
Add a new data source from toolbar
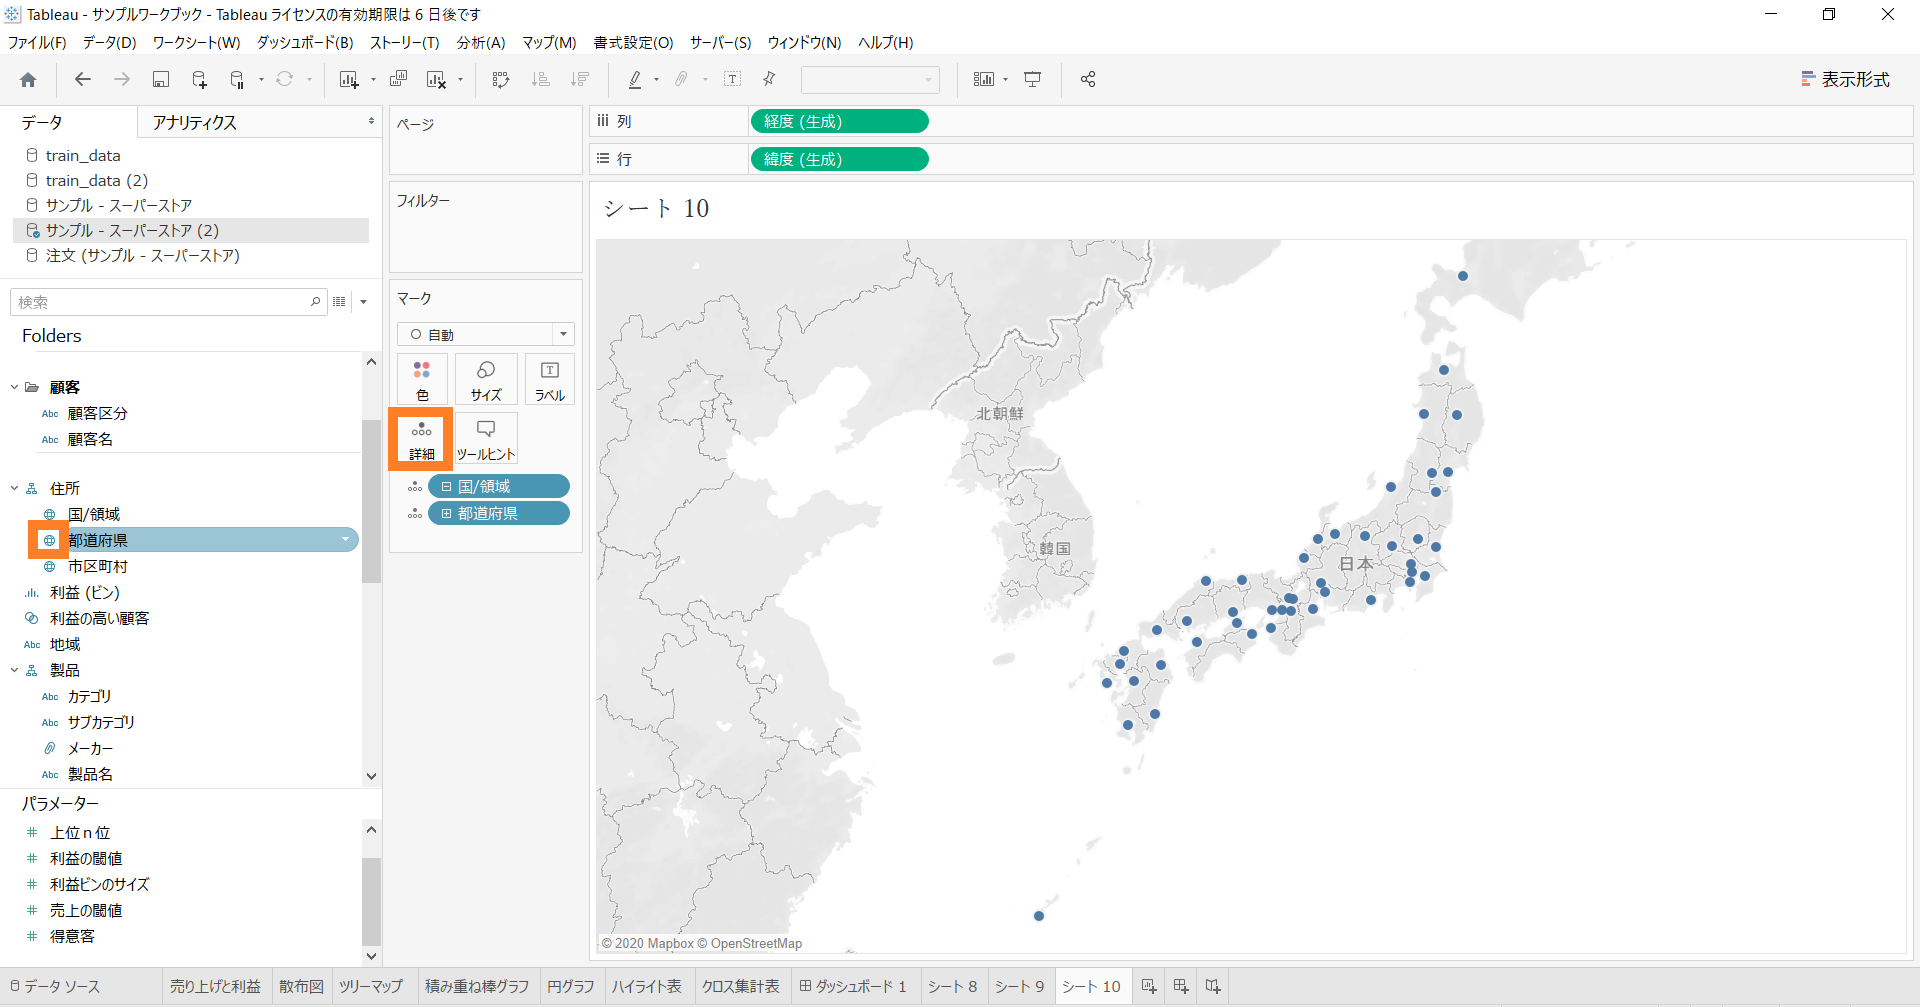pyautogui.click(x=199, y=80)
